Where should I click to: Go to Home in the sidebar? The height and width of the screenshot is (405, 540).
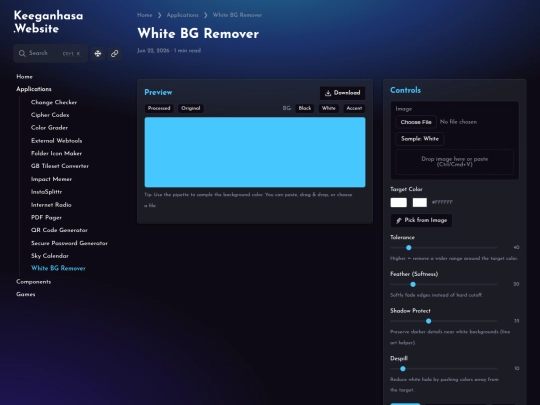coord(24,76)
